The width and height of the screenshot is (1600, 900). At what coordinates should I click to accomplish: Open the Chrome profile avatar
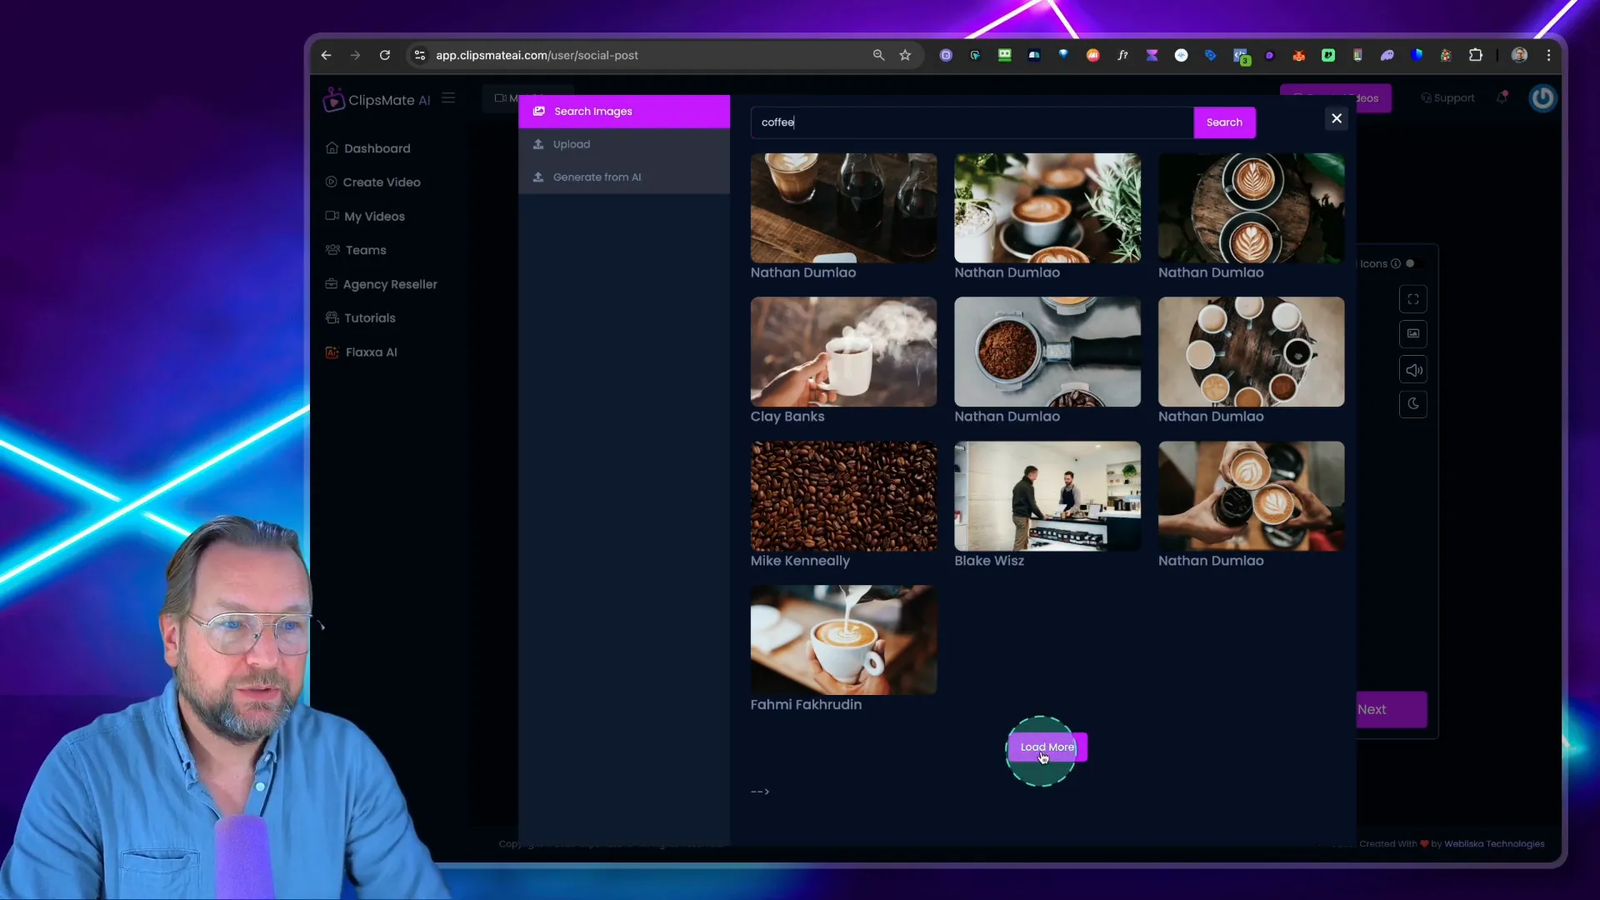coord(1519,55)
